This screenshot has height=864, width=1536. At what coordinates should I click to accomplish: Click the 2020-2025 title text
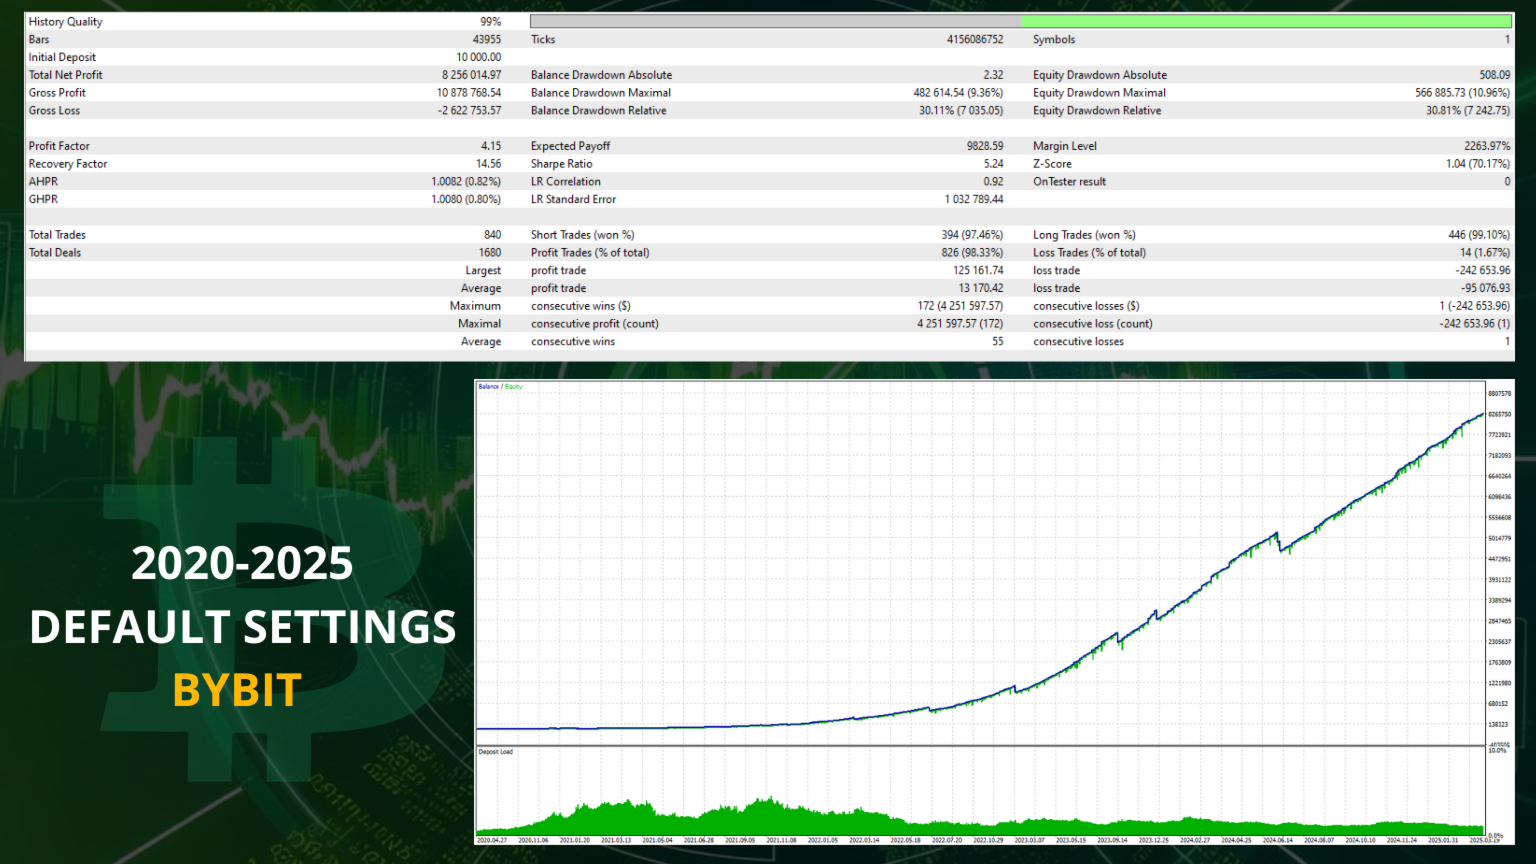point(242,563)
